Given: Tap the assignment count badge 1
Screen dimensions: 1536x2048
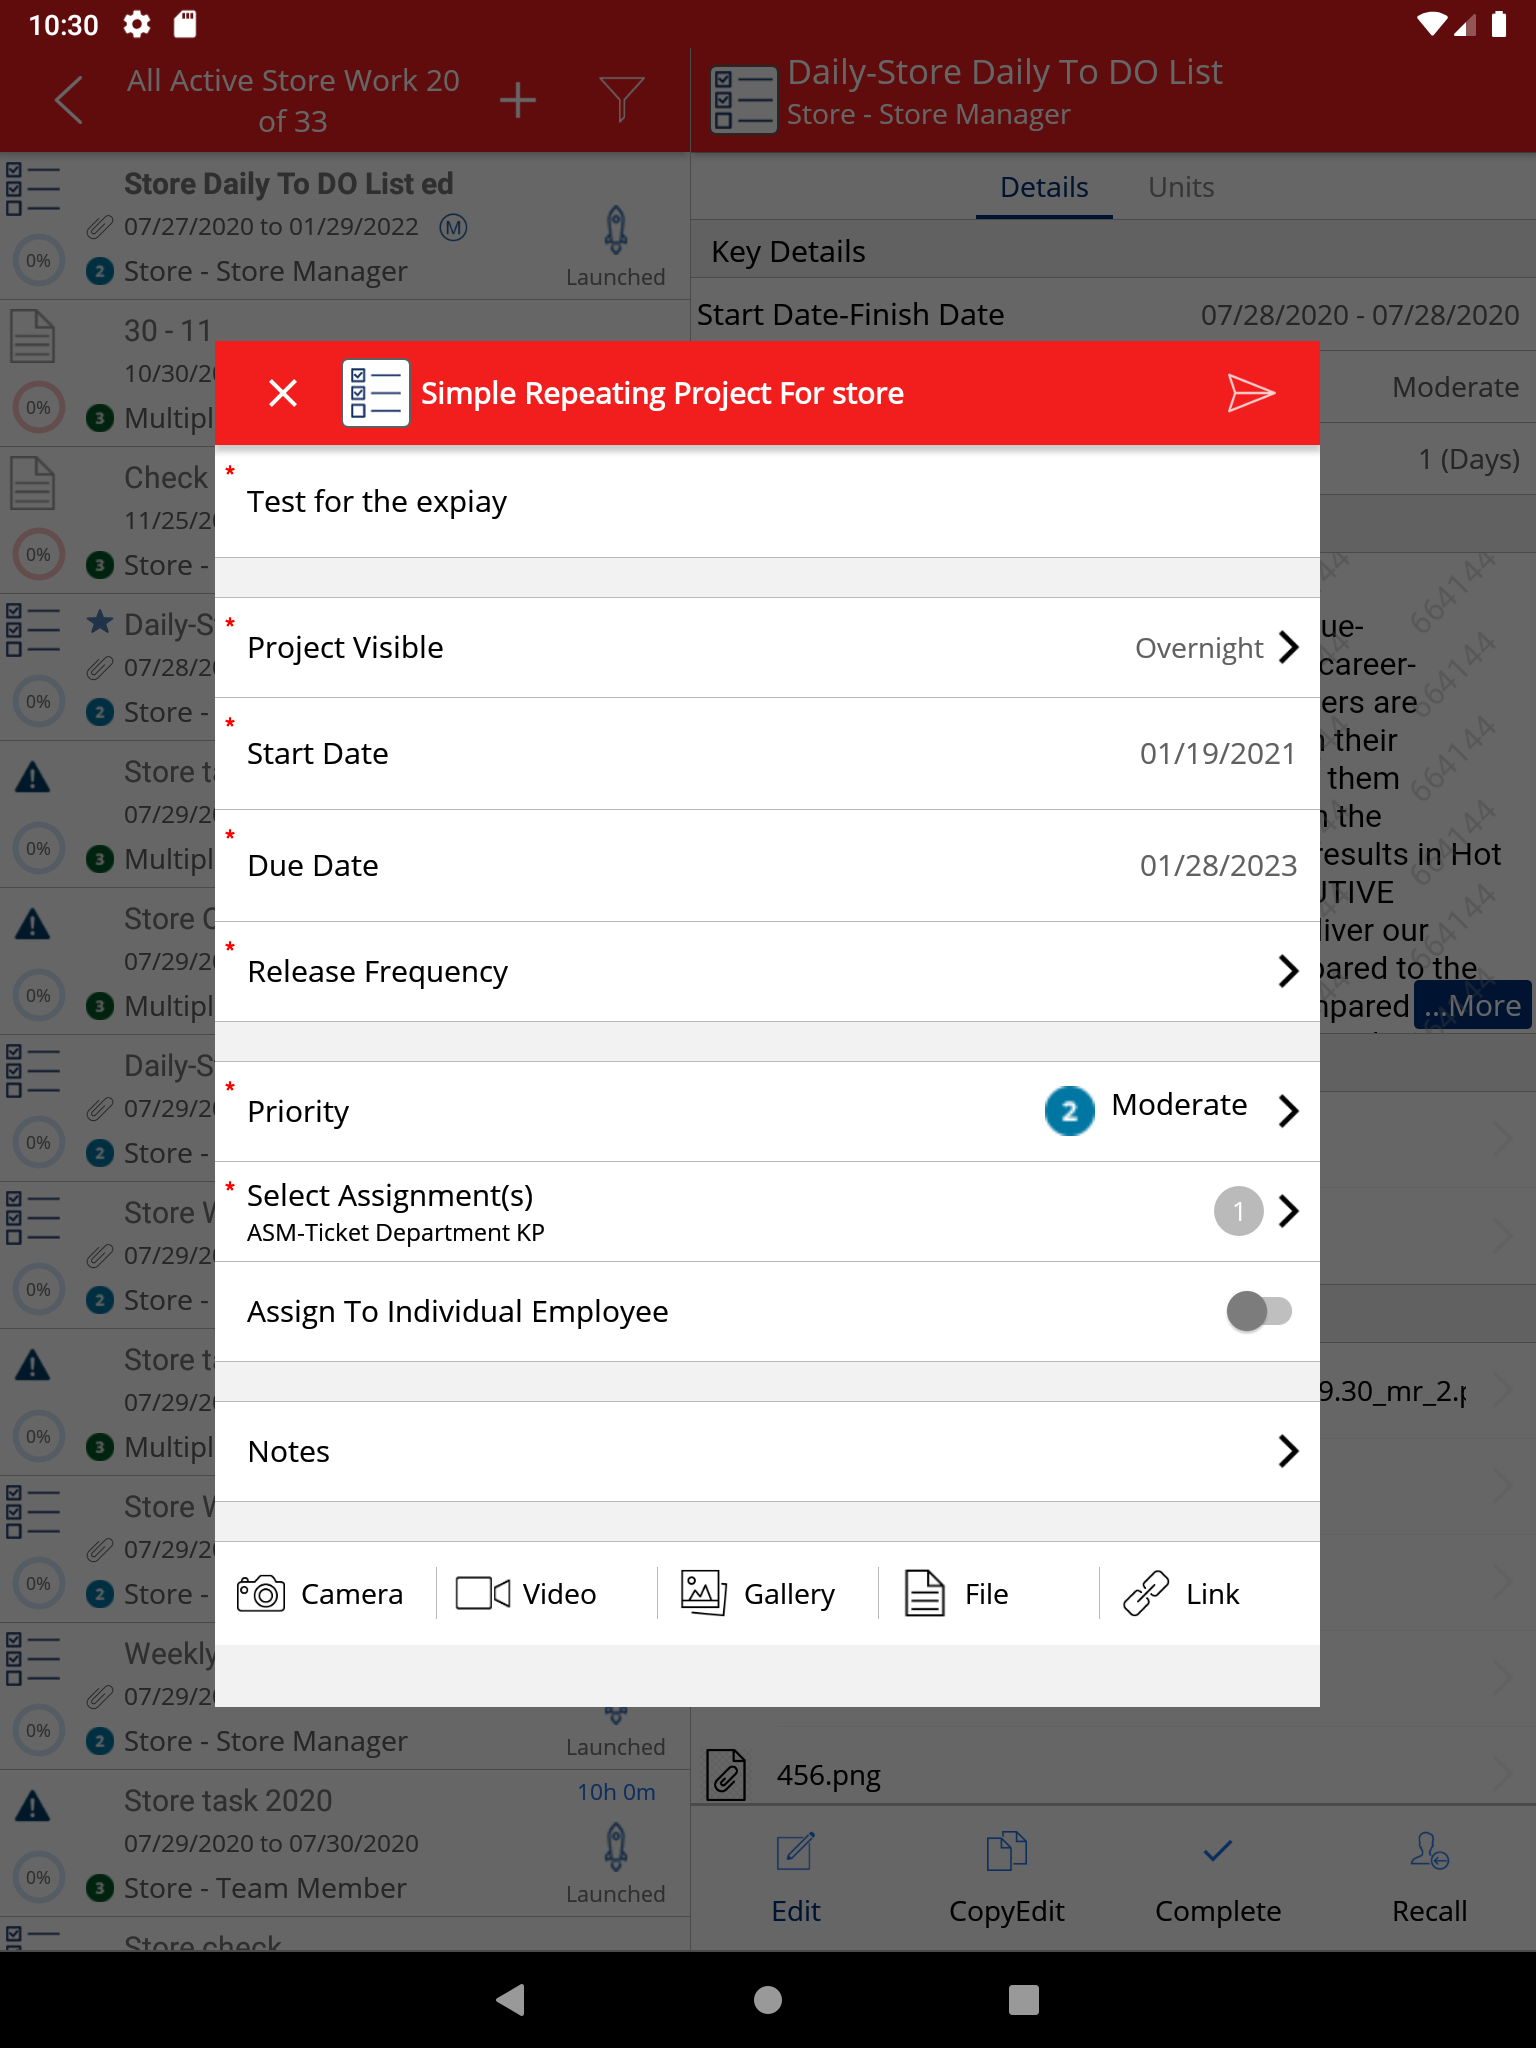Looking at the screenshot, I should (x=1238, y=1211).
